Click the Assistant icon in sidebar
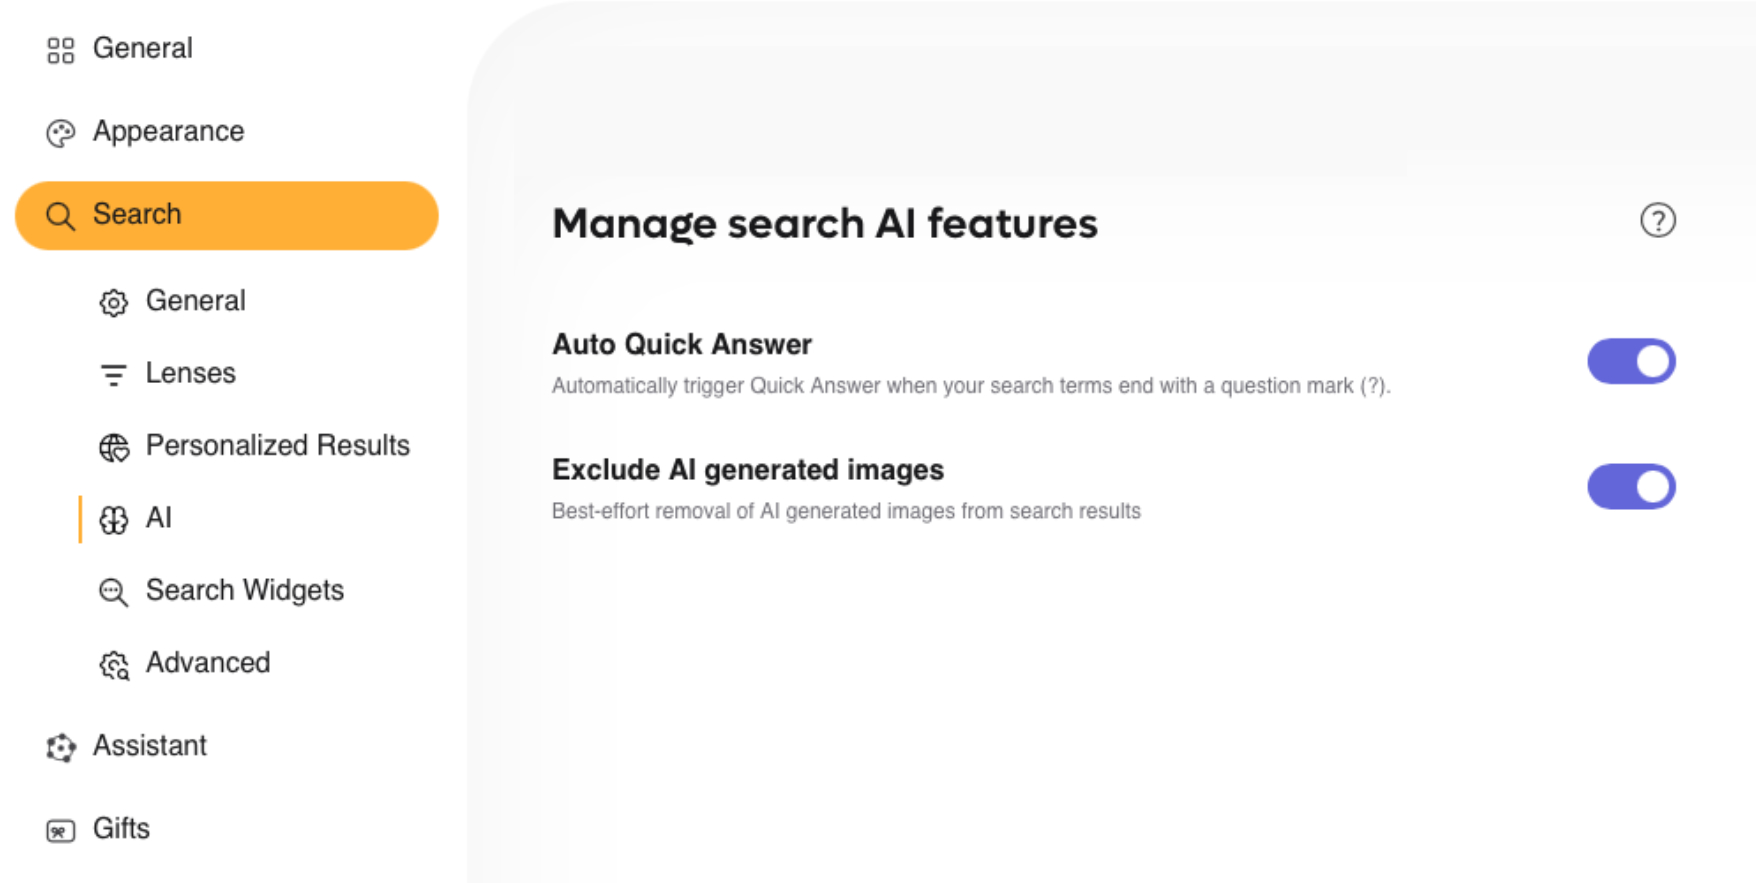This screenshot has width=1756, height=883. [60, 747]
